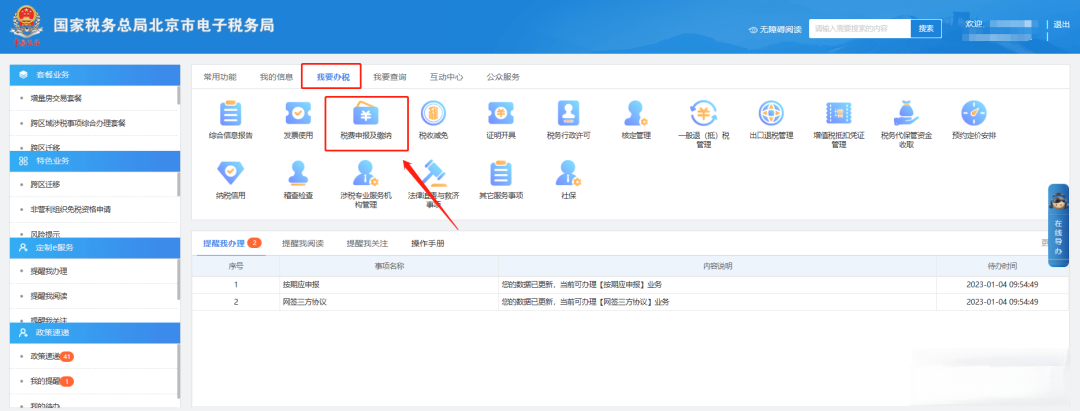Open 跨区迁移 under 特色业务
1080x411 pixels.
tap(45, 185)
